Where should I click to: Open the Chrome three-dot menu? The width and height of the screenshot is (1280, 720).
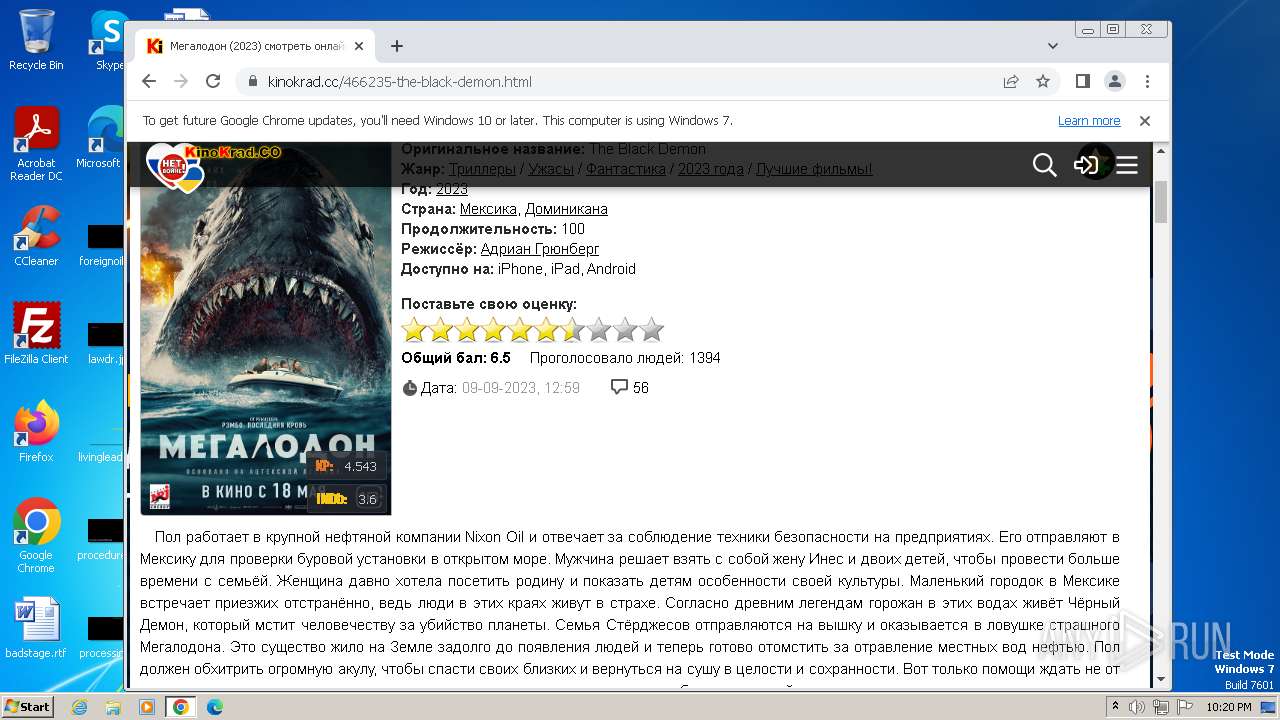[x=1147, y=81]
